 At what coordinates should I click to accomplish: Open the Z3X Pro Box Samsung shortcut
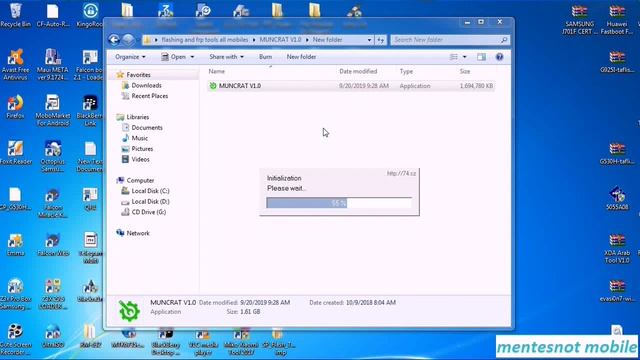tap(16, 294)
